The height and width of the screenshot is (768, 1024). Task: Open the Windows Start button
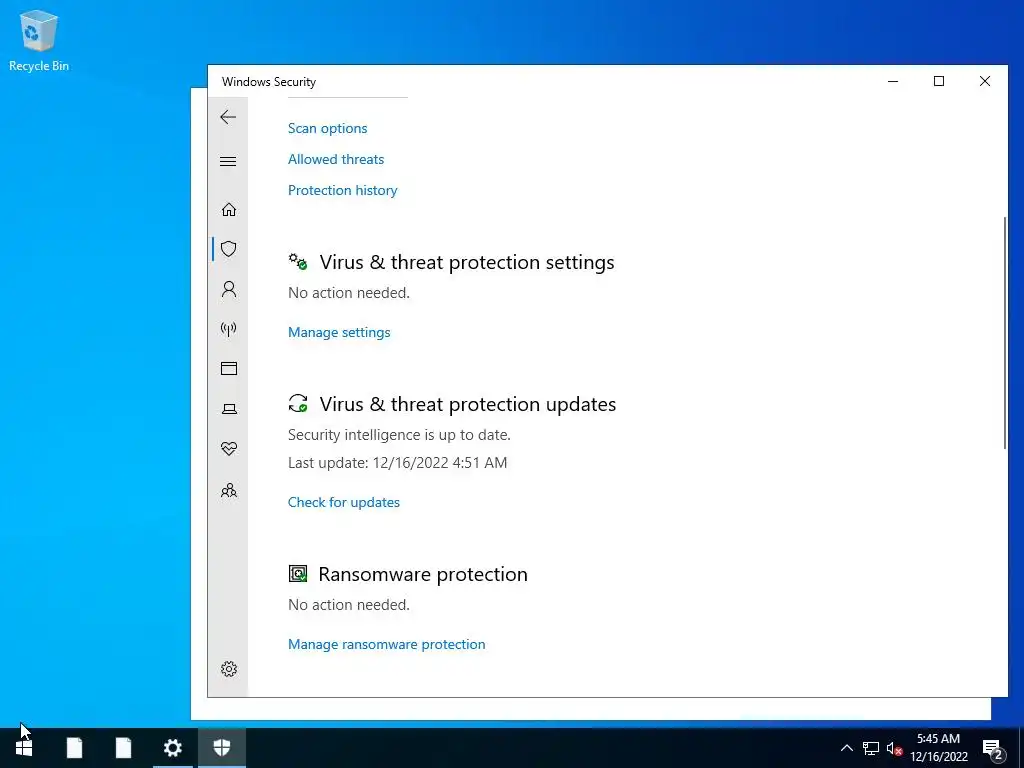click(x=24, y=748)
